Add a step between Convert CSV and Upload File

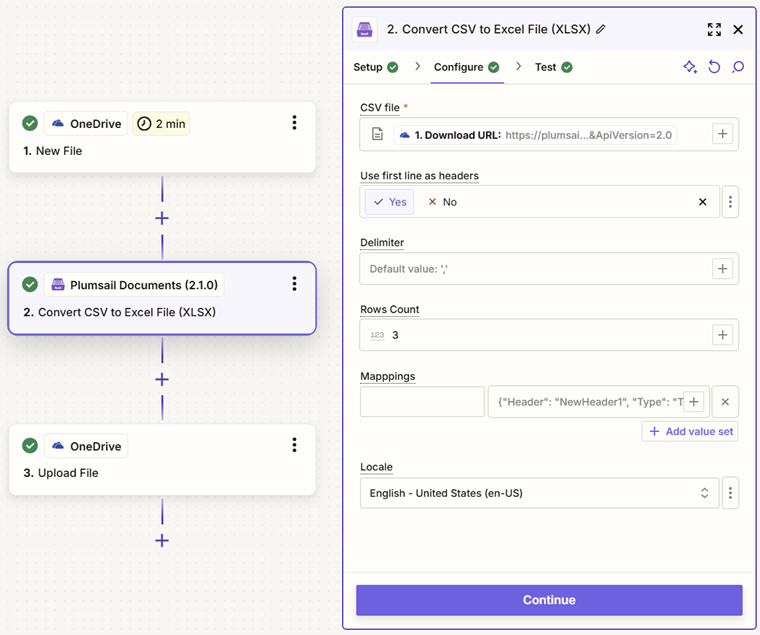(x=162, y=379)
